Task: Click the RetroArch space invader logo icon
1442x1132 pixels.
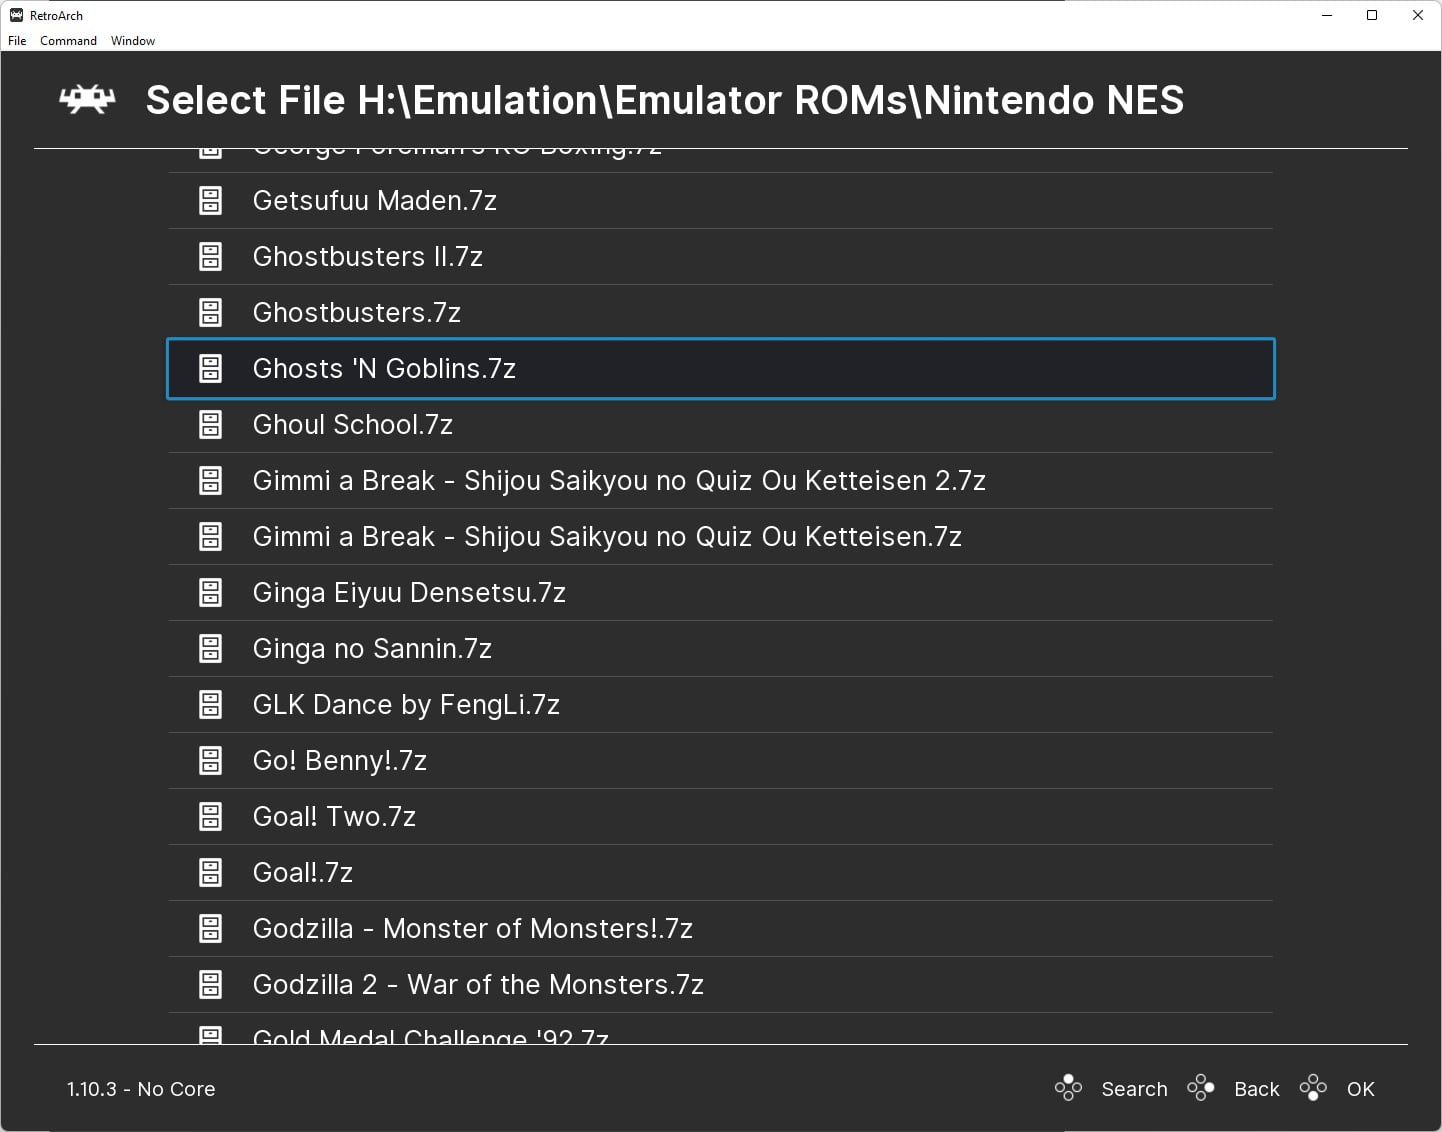Action: (x=88, y=100)
